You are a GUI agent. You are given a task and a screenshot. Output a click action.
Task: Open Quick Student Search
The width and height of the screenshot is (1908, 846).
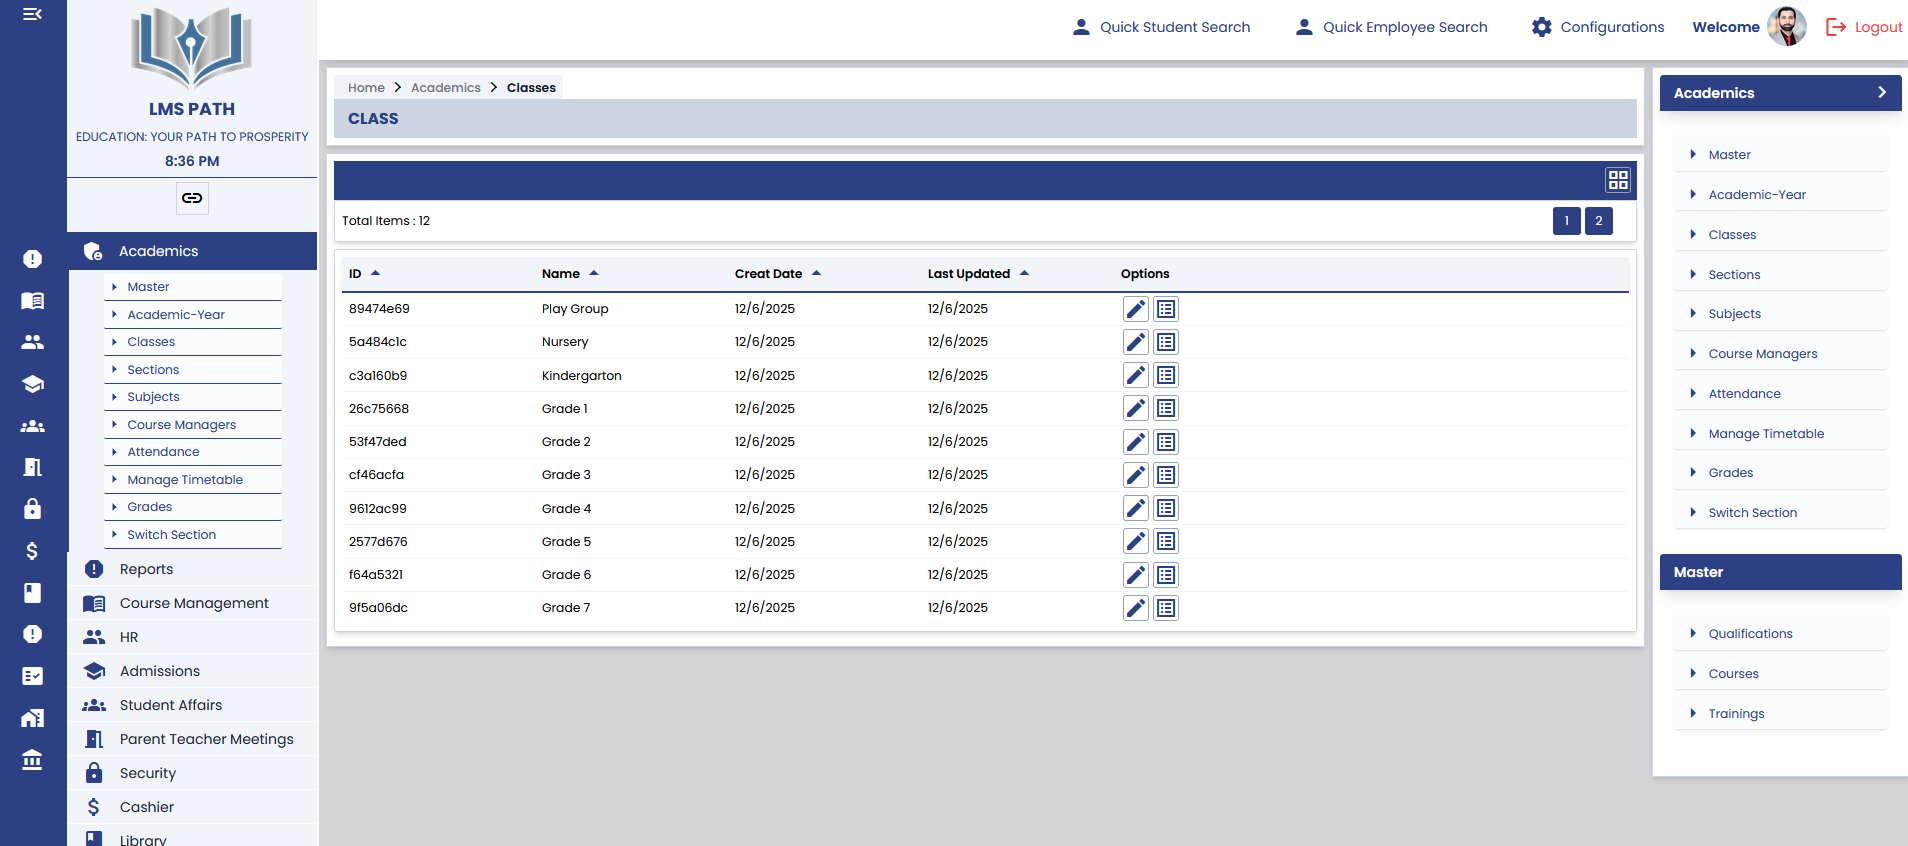pyautogui.click(x=1161, y=27)
